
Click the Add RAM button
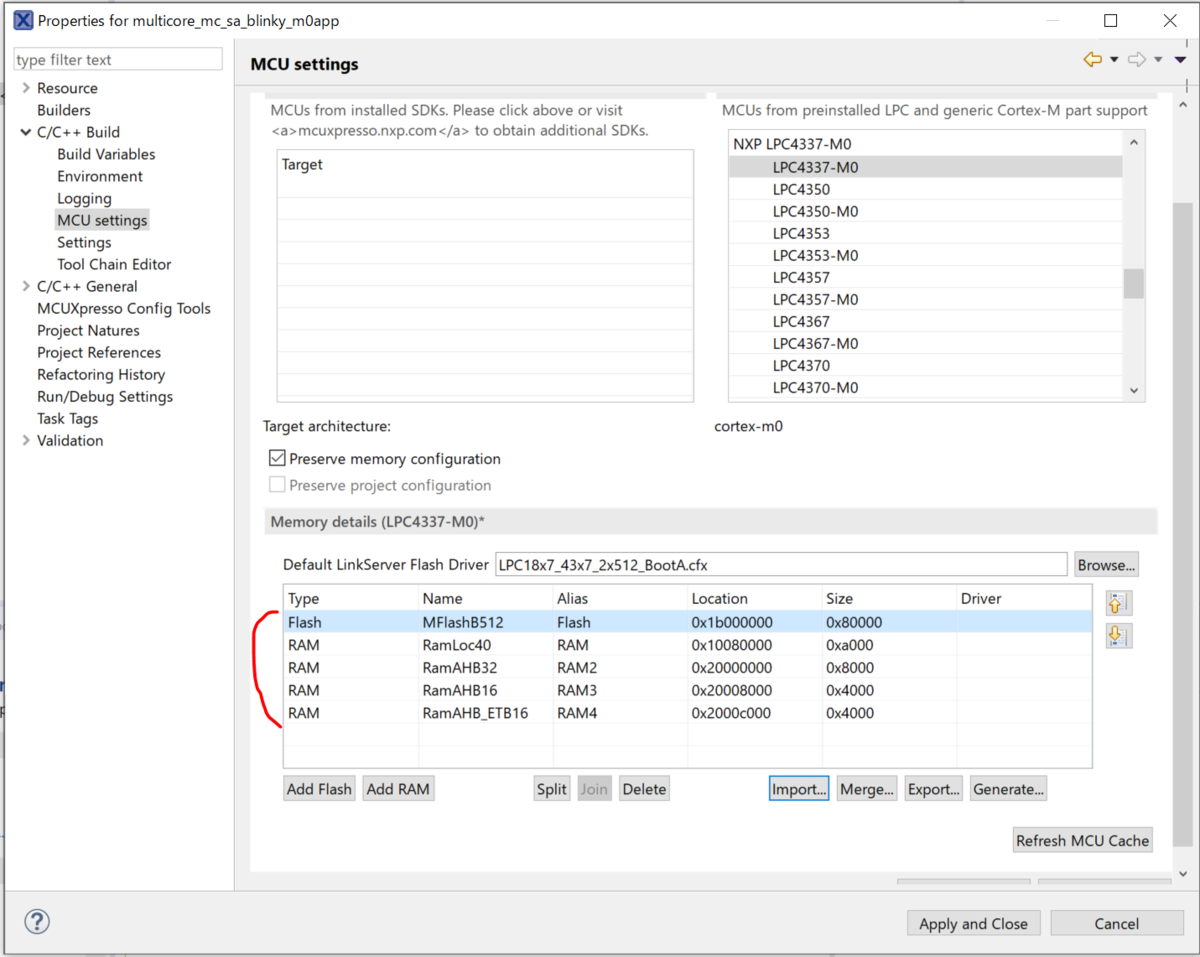tap(398, 789)
